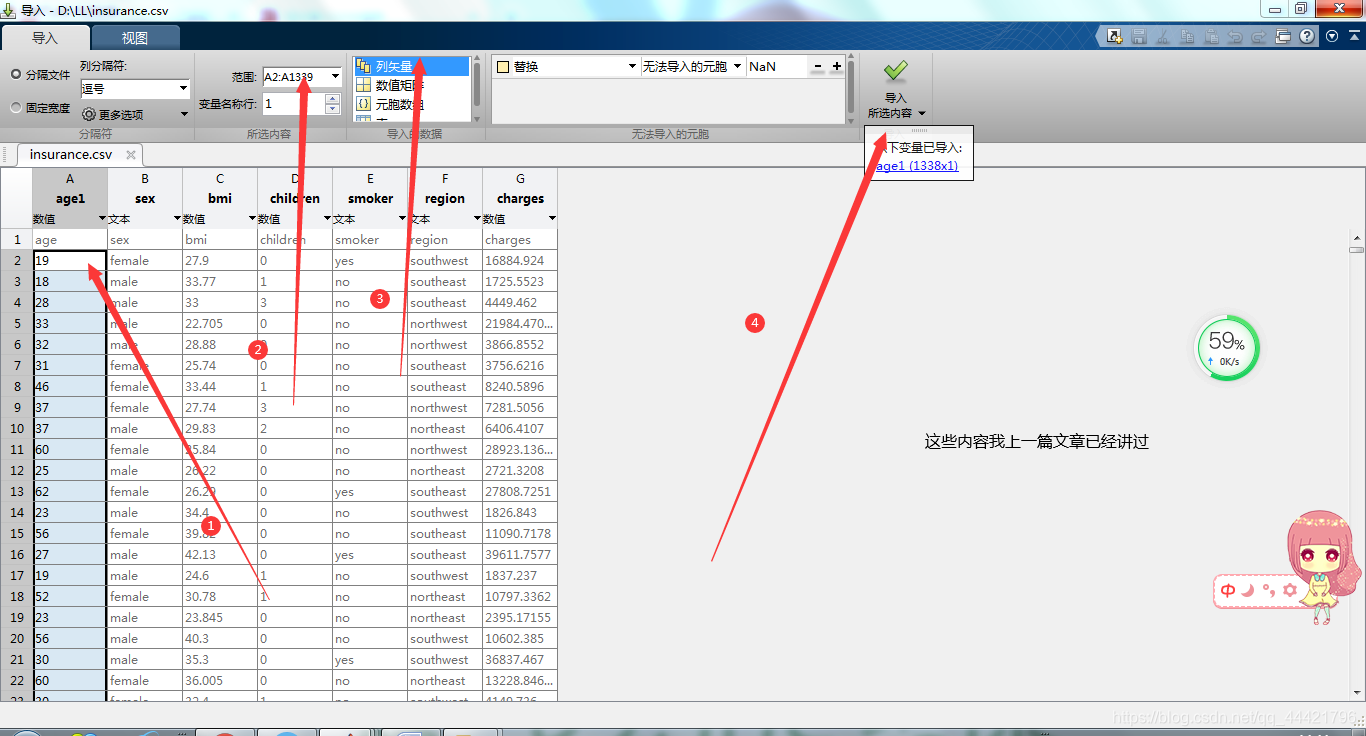Click the 范围 range input field
Viewport: 1366px width, 736px height.
(294, 76)
